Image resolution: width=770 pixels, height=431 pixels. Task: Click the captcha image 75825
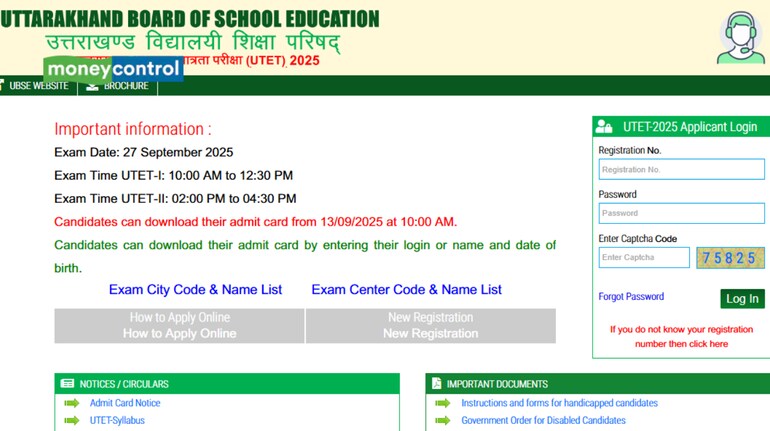coord(730,258)
